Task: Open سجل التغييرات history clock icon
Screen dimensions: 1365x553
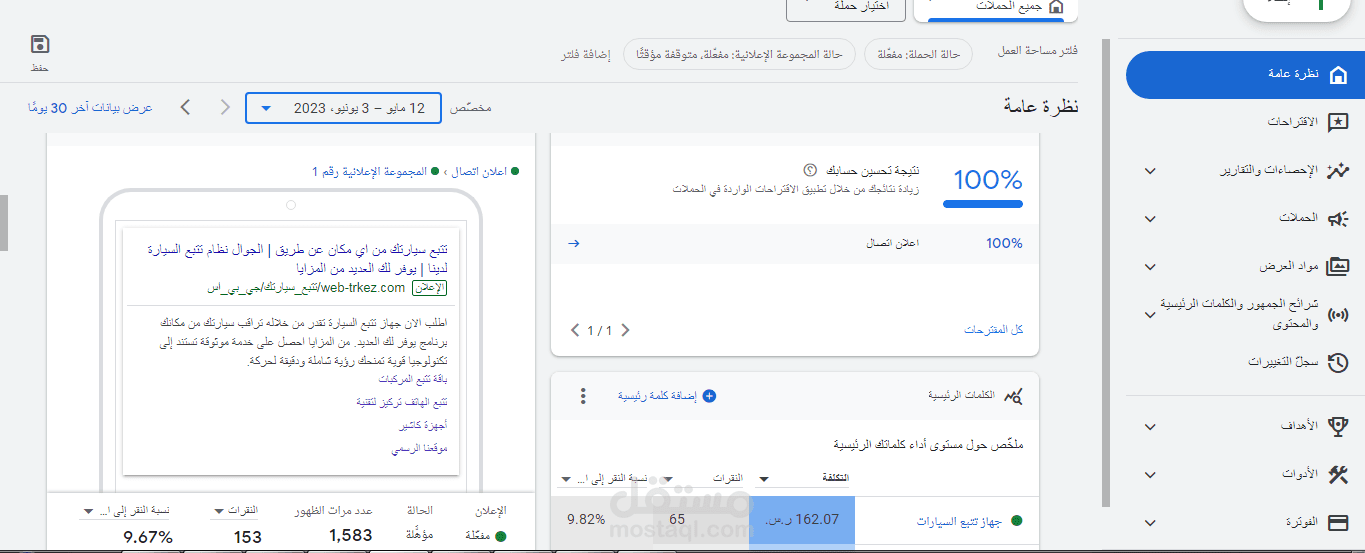Action: 1338,363
